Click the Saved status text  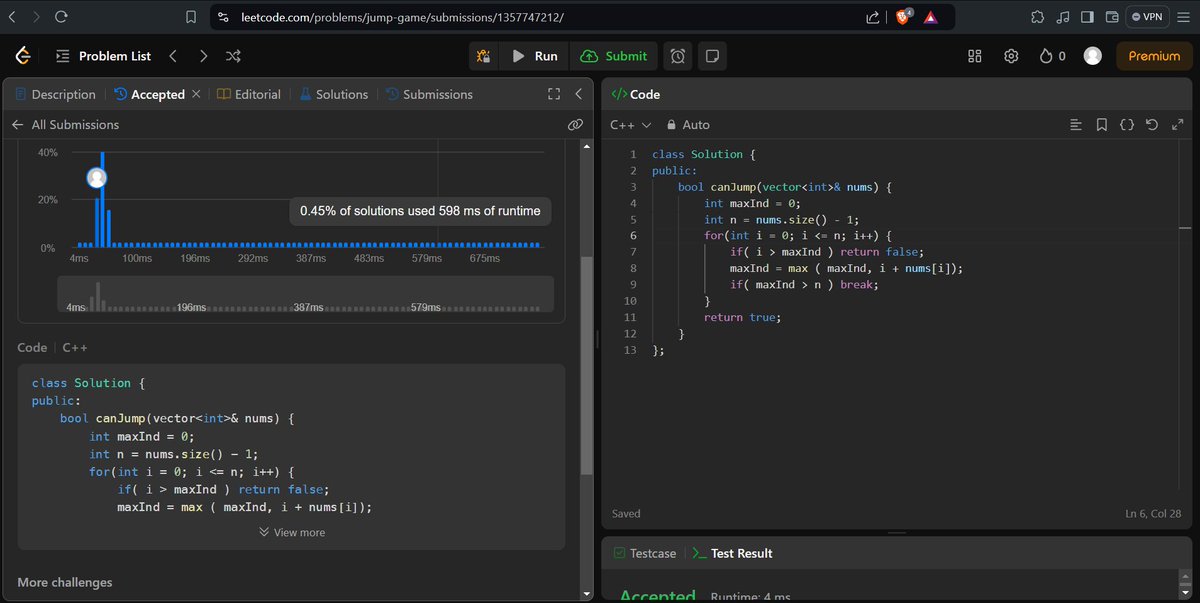[628, 514]
